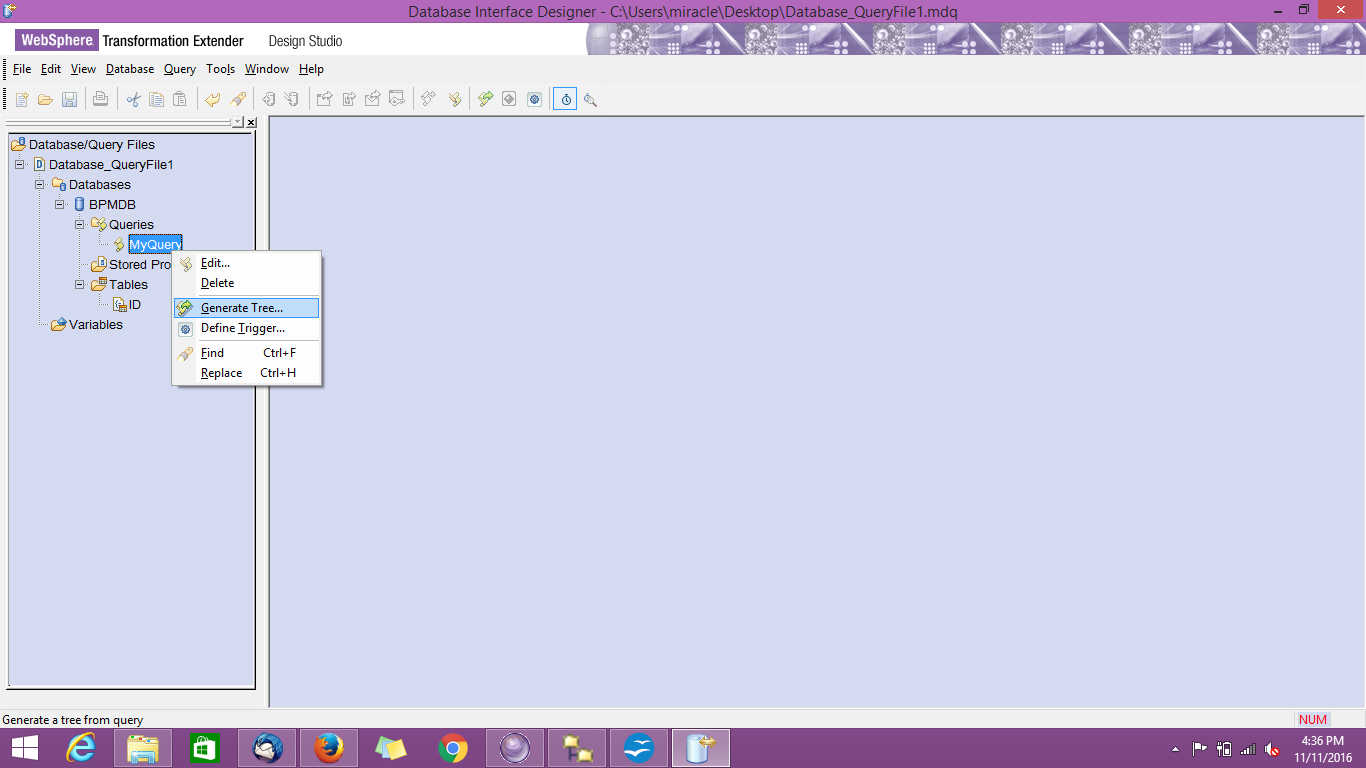
Task: Open the Help menu
Action: pos(311,69)
